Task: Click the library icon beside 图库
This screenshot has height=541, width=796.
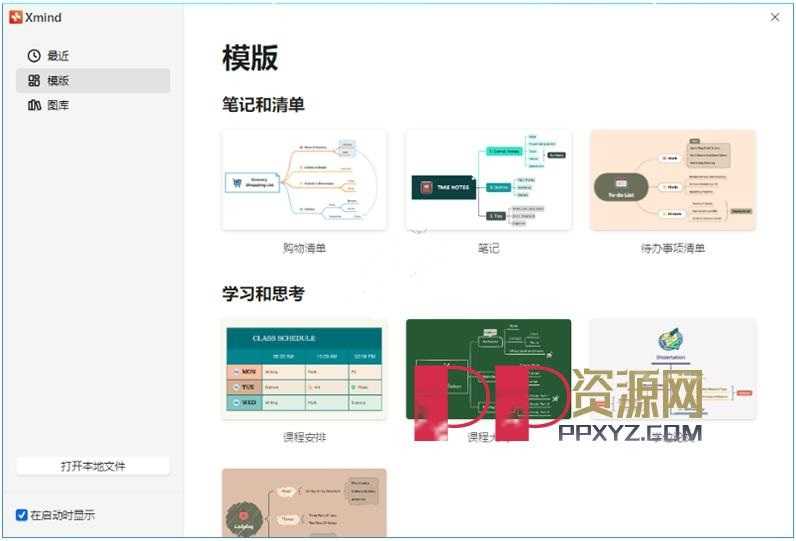Action: click(34, 105)
